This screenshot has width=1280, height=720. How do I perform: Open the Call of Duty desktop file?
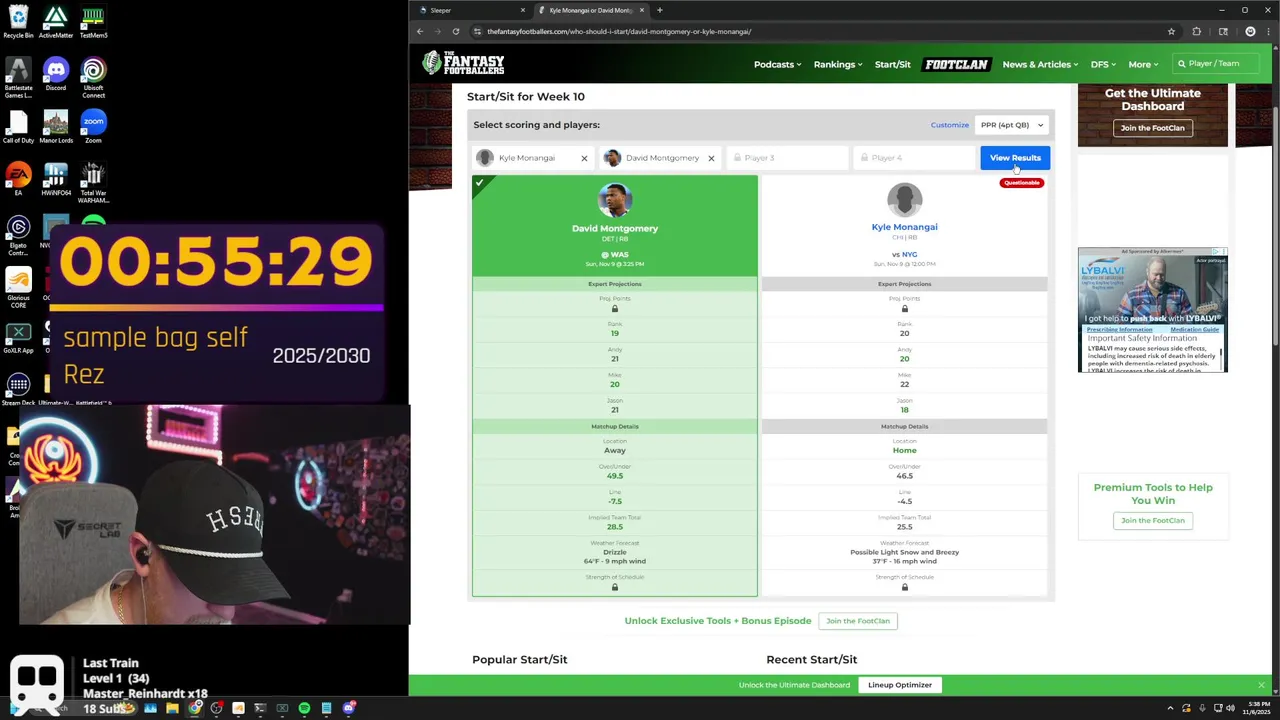point(18,127)
